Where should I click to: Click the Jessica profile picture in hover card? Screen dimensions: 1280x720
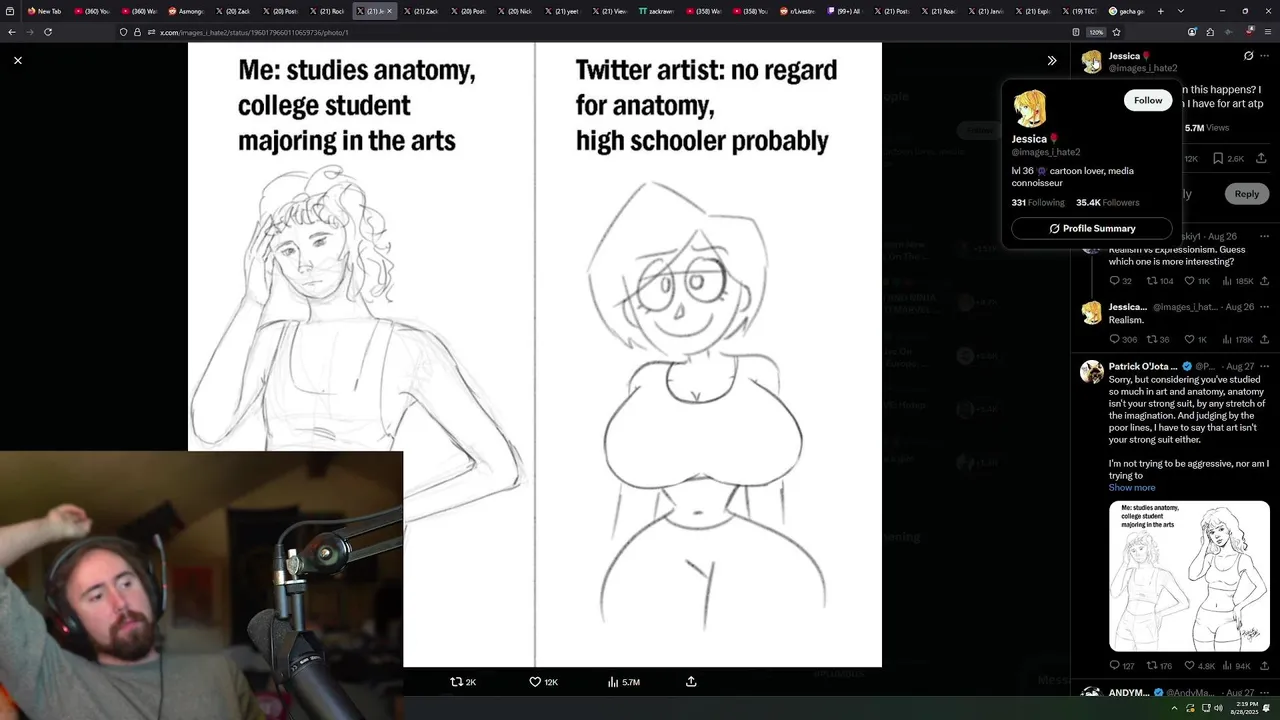pos(1030,108)
